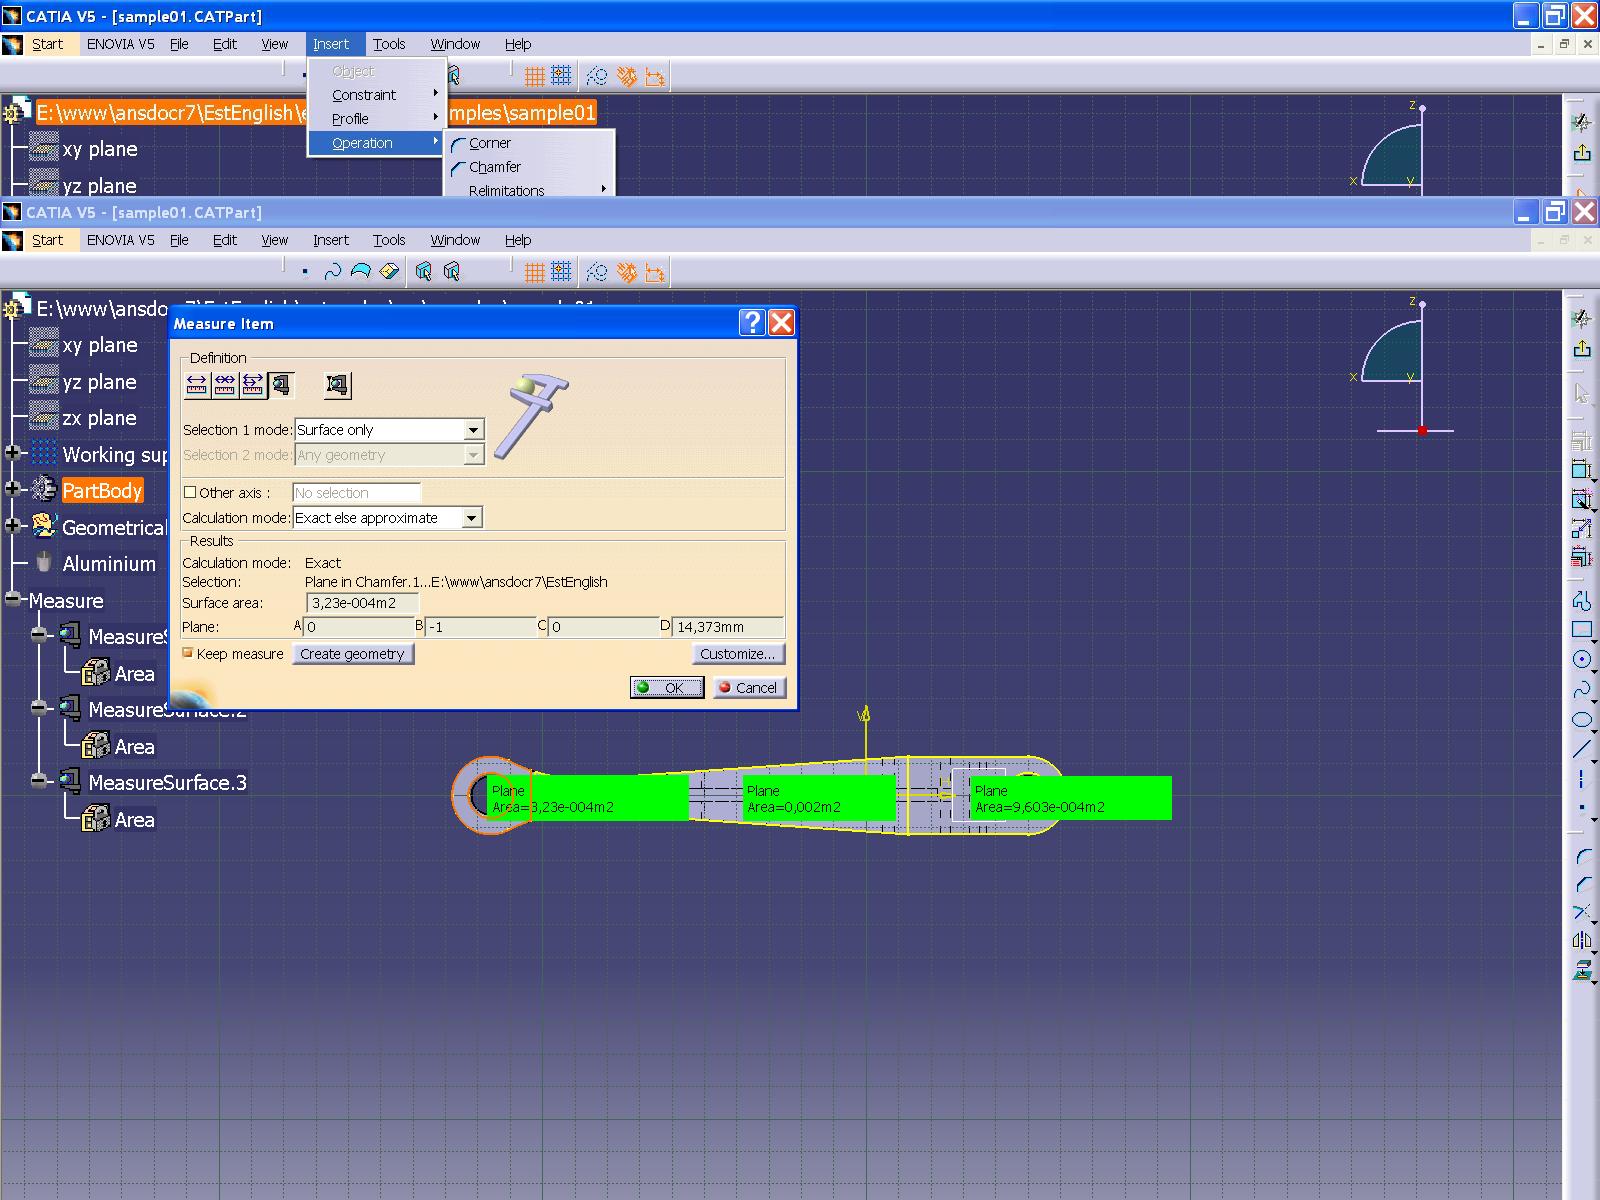Click the Snap to Point grid icon
This screenshot has width=1600, height=1200.
pyautogui.click(x=561, y=272)
